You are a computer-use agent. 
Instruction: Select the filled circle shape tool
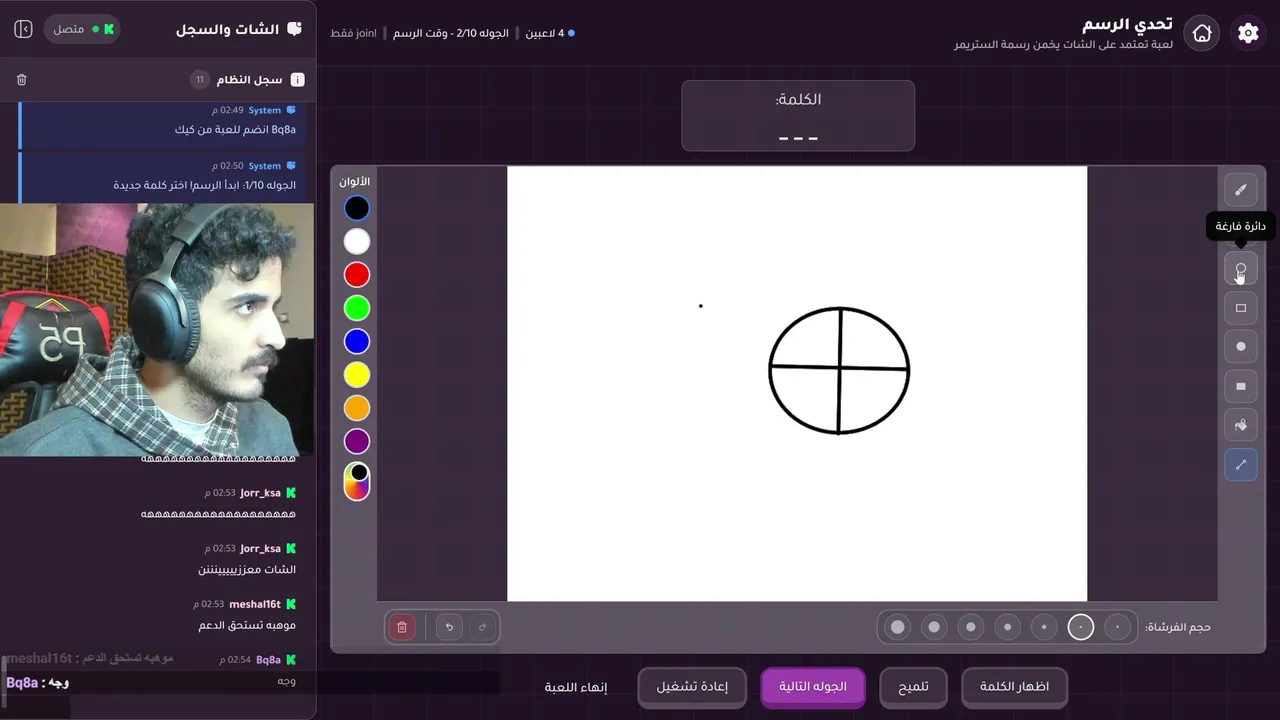1241,347
